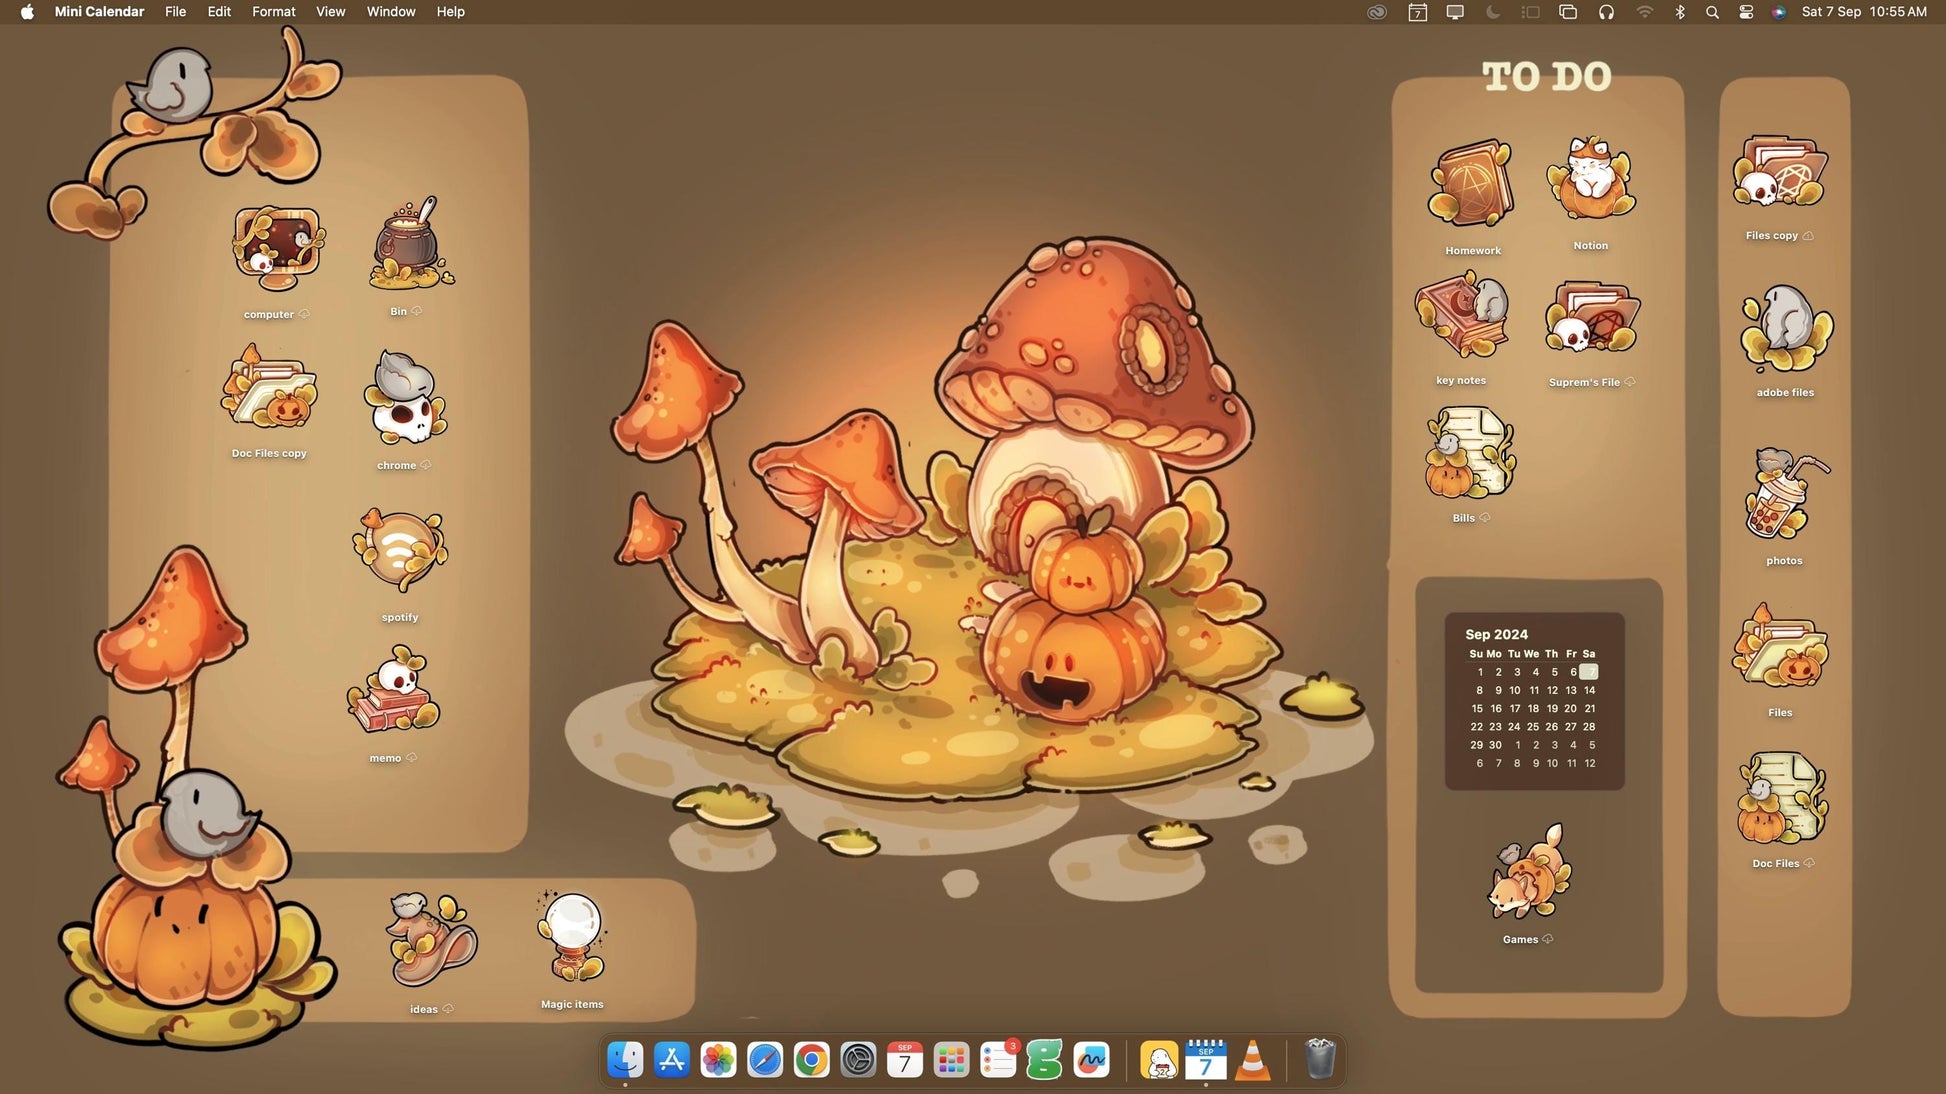The height and width of the screenshot is (1094, 1946).
Task: Select September 14 in calendar widget
Action: pos(1589,690)
